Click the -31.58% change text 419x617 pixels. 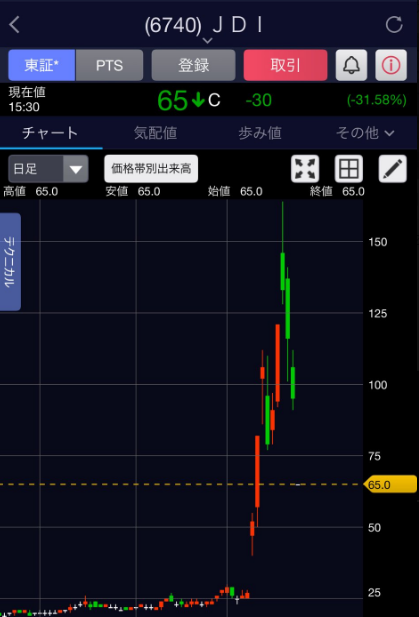coord(377,100)
